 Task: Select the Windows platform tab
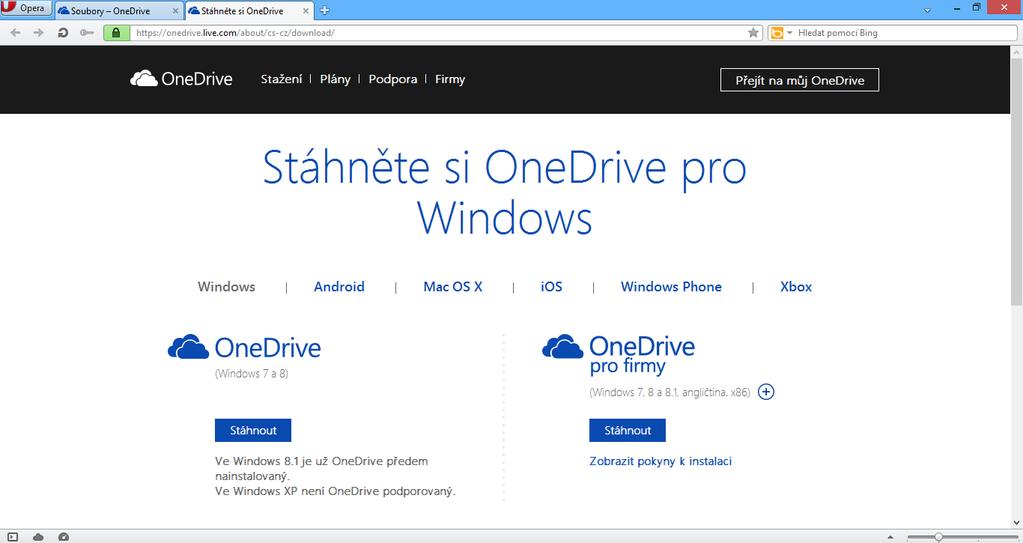226,287
